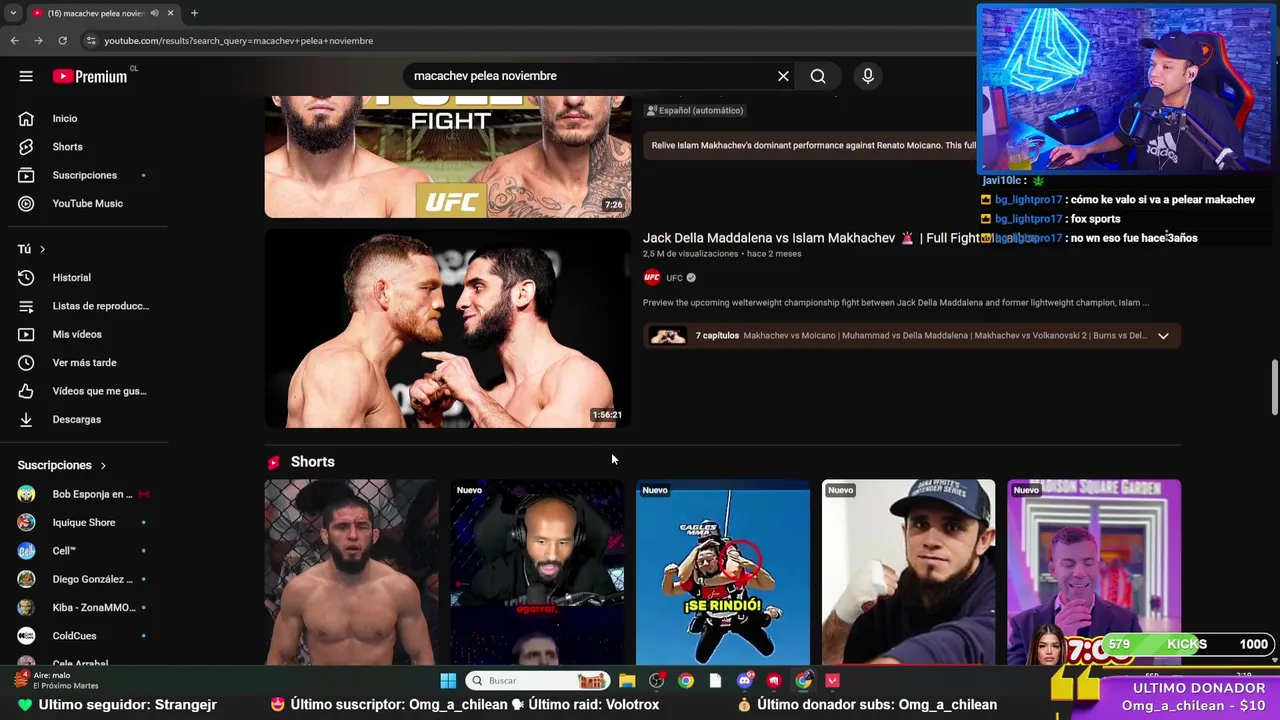Expand the Suscripciones section header chevron

pyautogui.click(x=102, y=465)
